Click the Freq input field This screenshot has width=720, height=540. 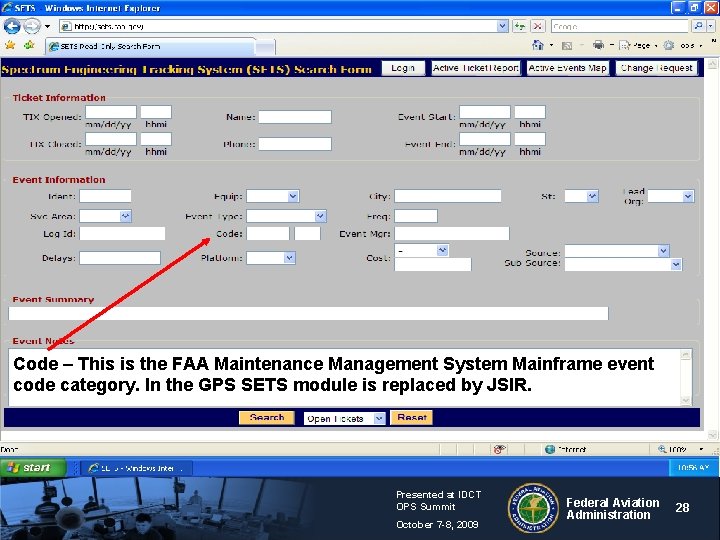(416, 216)
